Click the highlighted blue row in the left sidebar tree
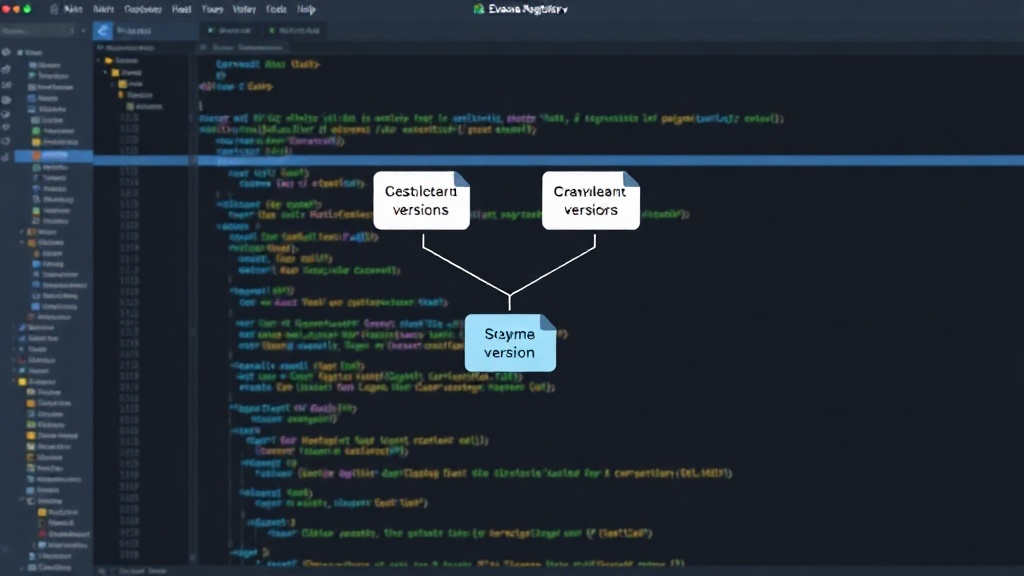This screenshot has height=576, width=1024. (x=54, y=155)
